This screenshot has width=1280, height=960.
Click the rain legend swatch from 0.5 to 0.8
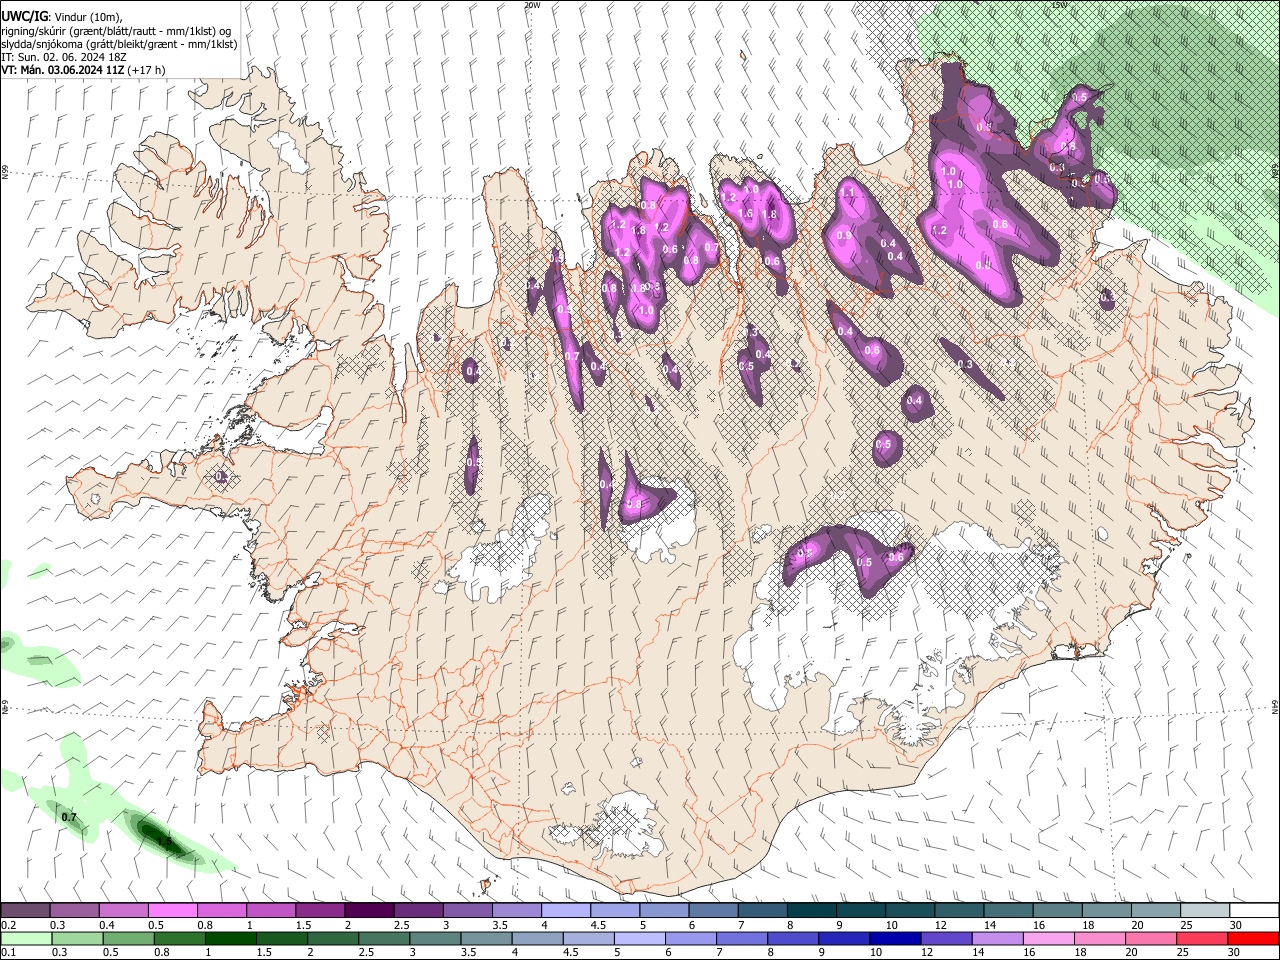pos(128,938)
